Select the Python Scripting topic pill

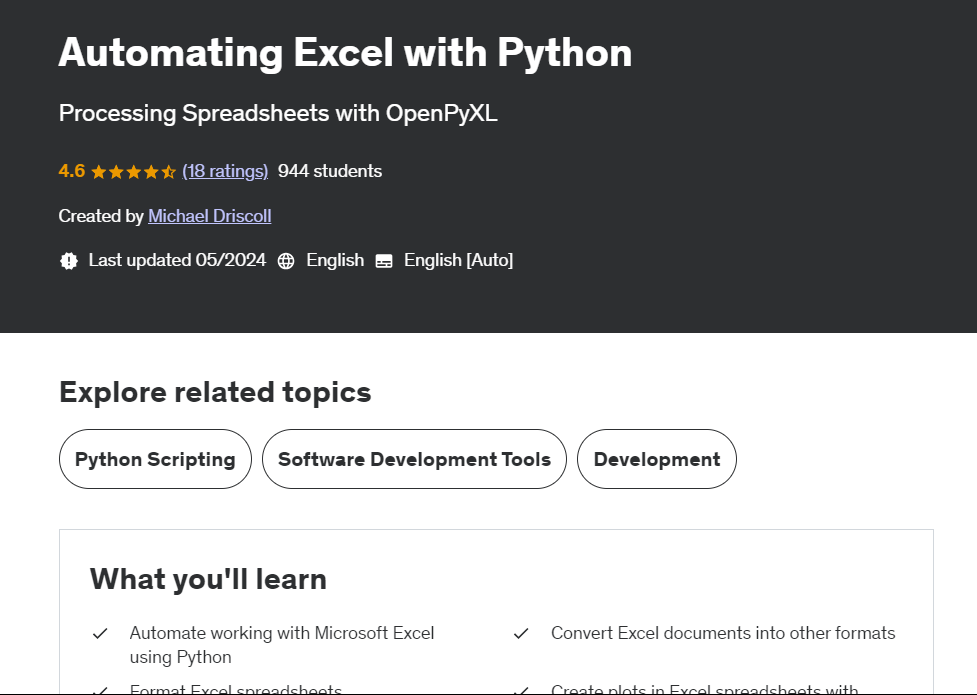155,459
